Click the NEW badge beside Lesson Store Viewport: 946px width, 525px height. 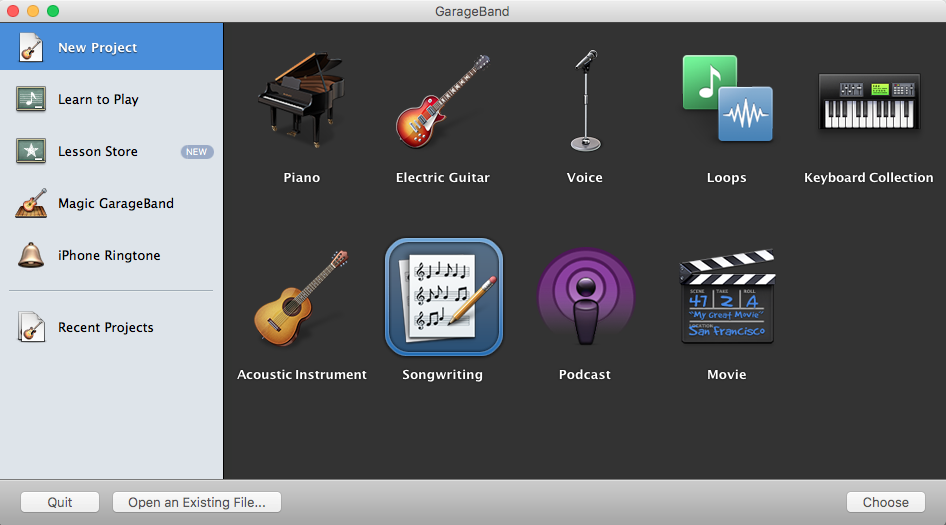197,151
